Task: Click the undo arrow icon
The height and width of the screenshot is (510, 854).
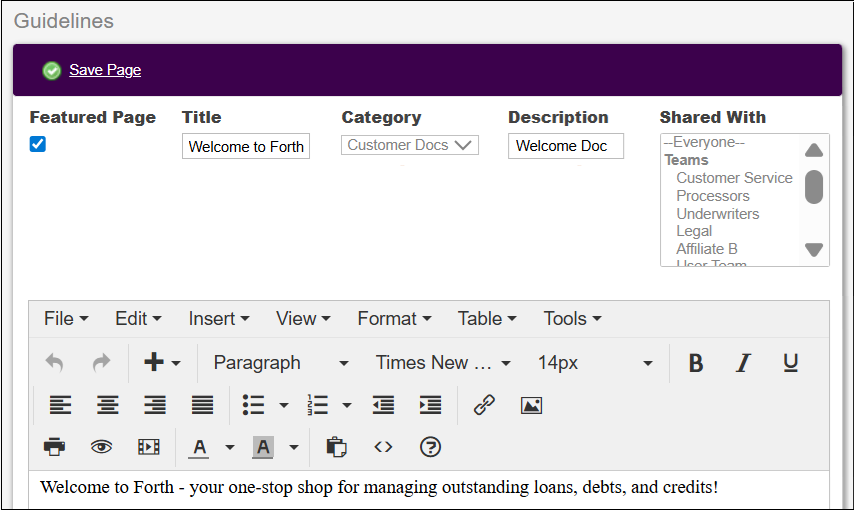Action: click(x=54, y=362)
